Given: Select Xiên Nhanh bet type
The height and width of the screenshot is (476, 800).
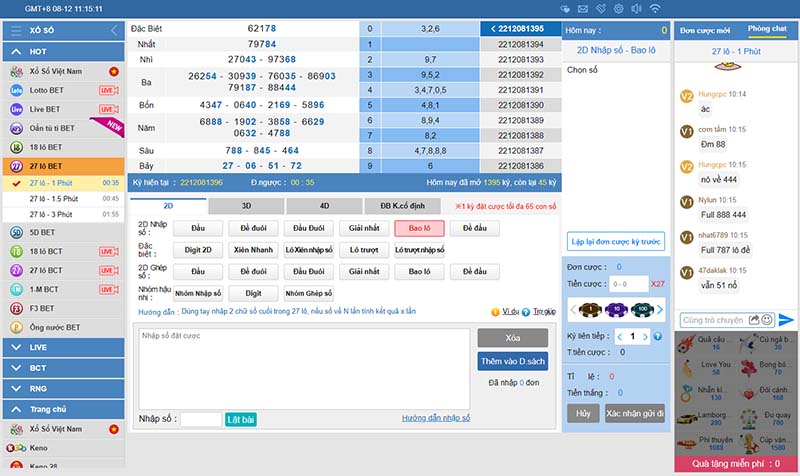Looking at the screenshot, I should pos(253,250).
